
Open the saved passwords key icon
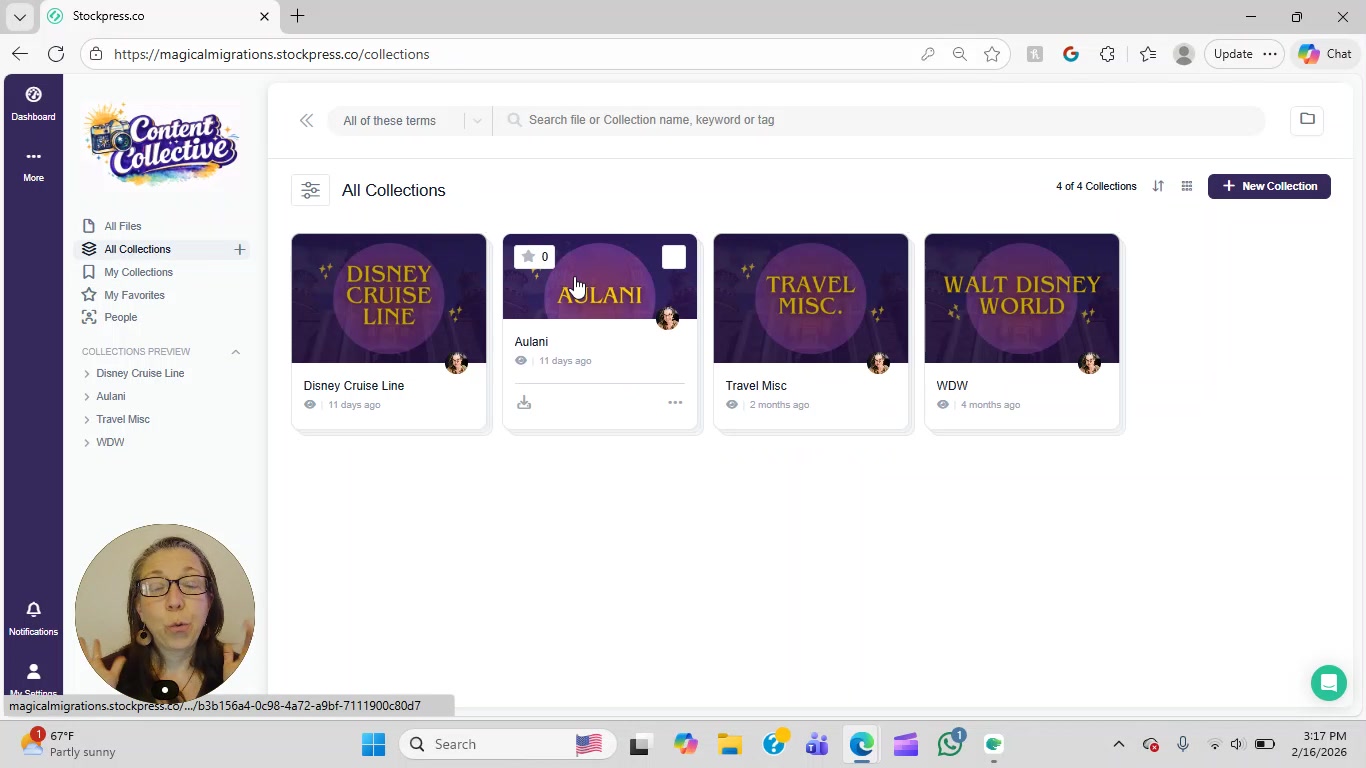click(x=928, y=54)
